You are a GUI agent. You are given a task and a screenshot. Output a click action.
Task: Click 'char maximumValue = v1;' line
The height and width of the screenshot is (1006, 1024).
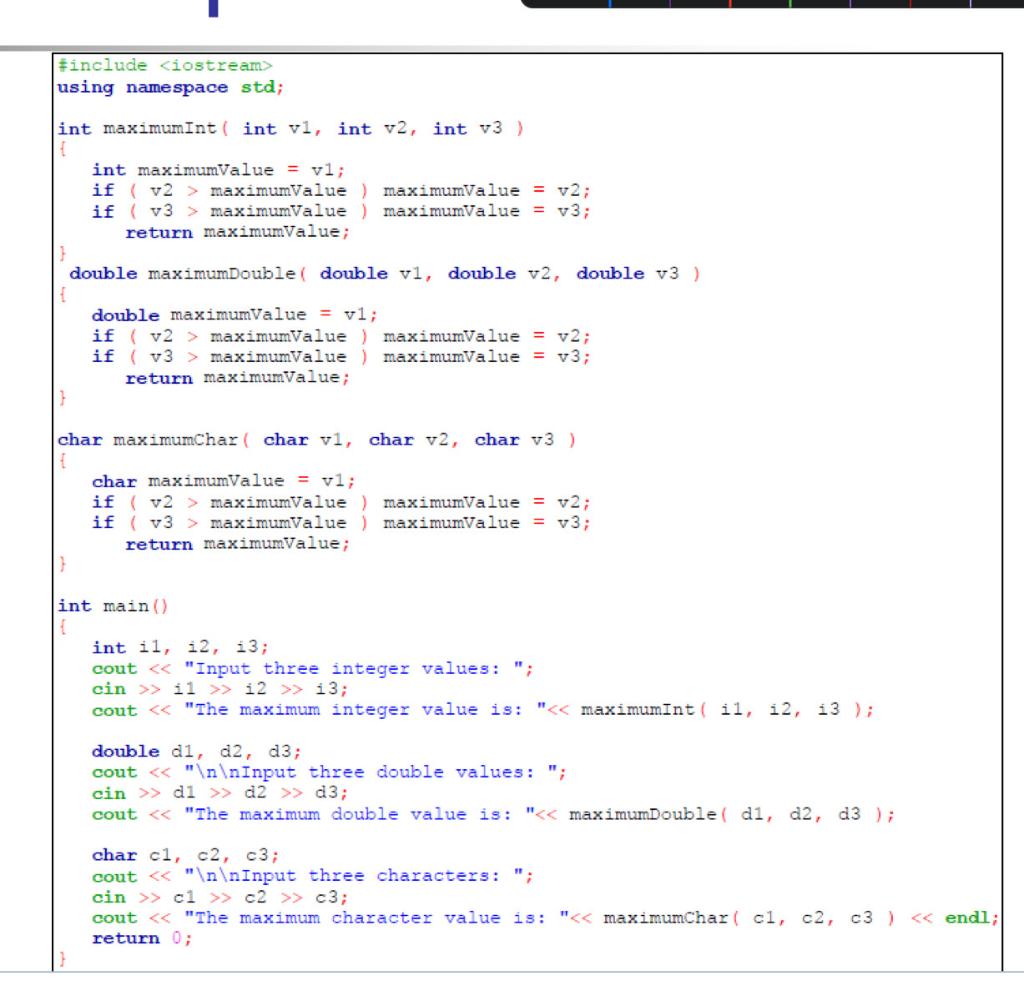(x=223, y=481)
